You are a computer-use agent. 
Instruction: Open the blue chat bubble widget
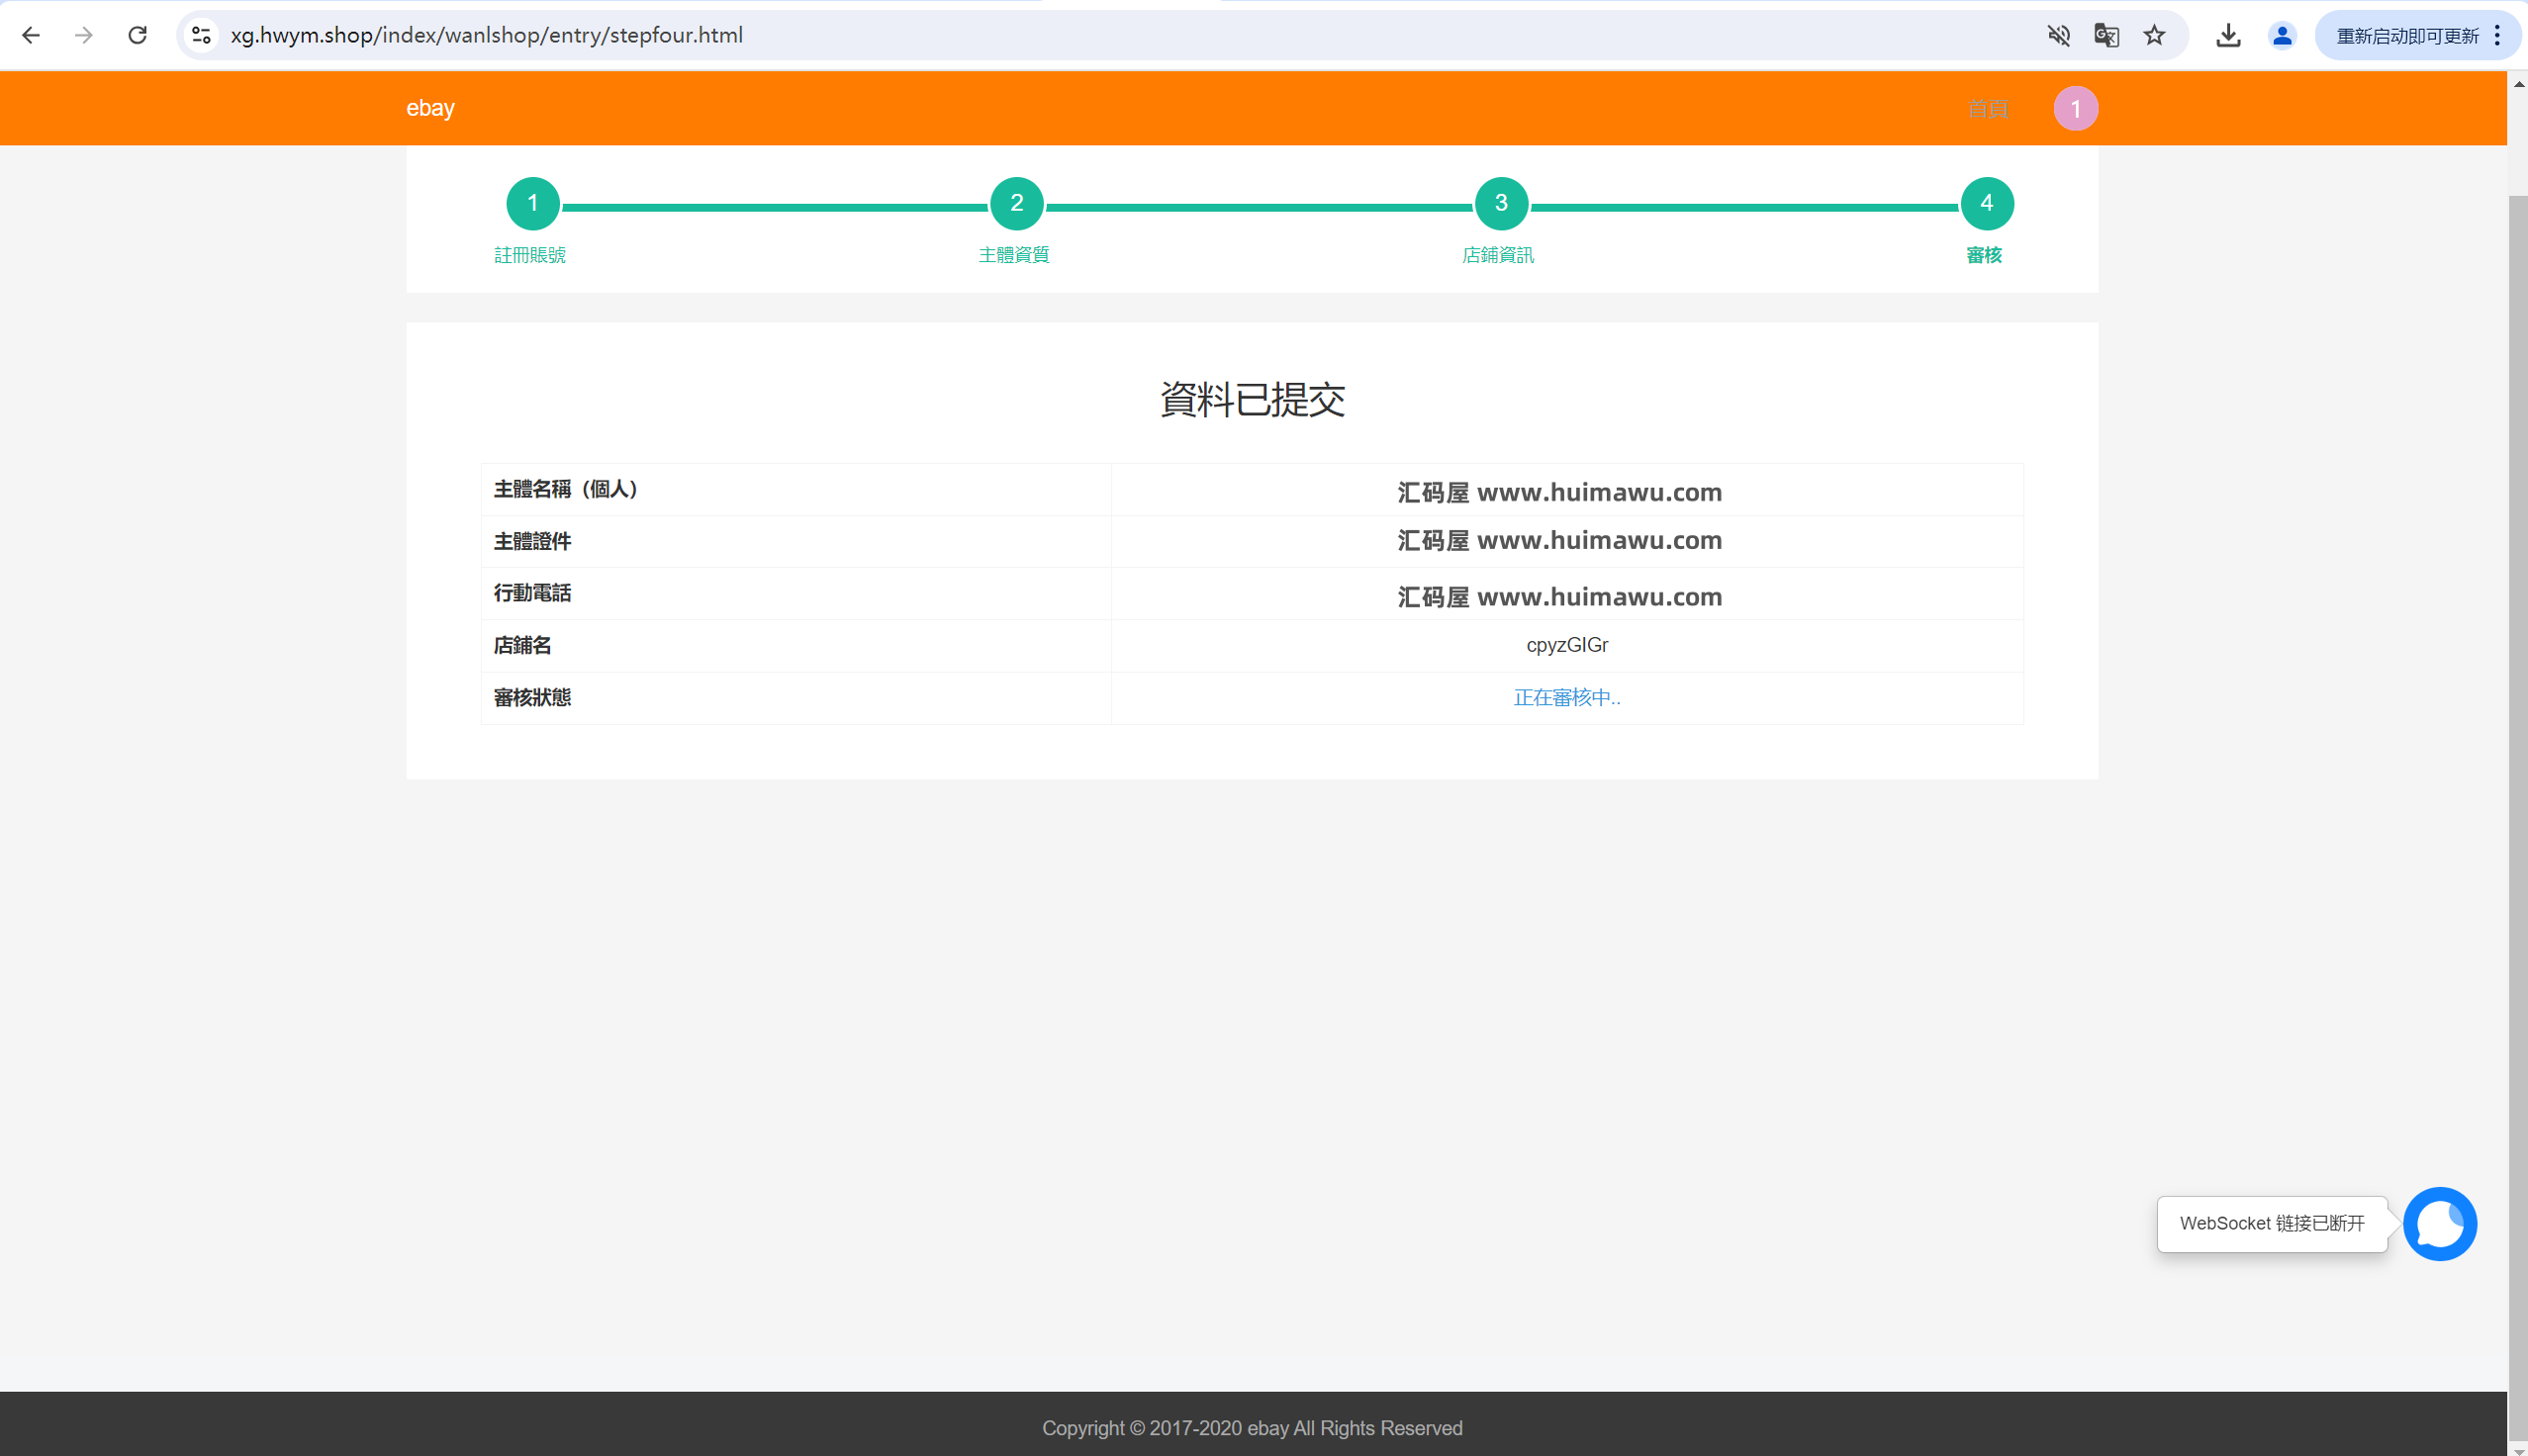(2439, 1223)
